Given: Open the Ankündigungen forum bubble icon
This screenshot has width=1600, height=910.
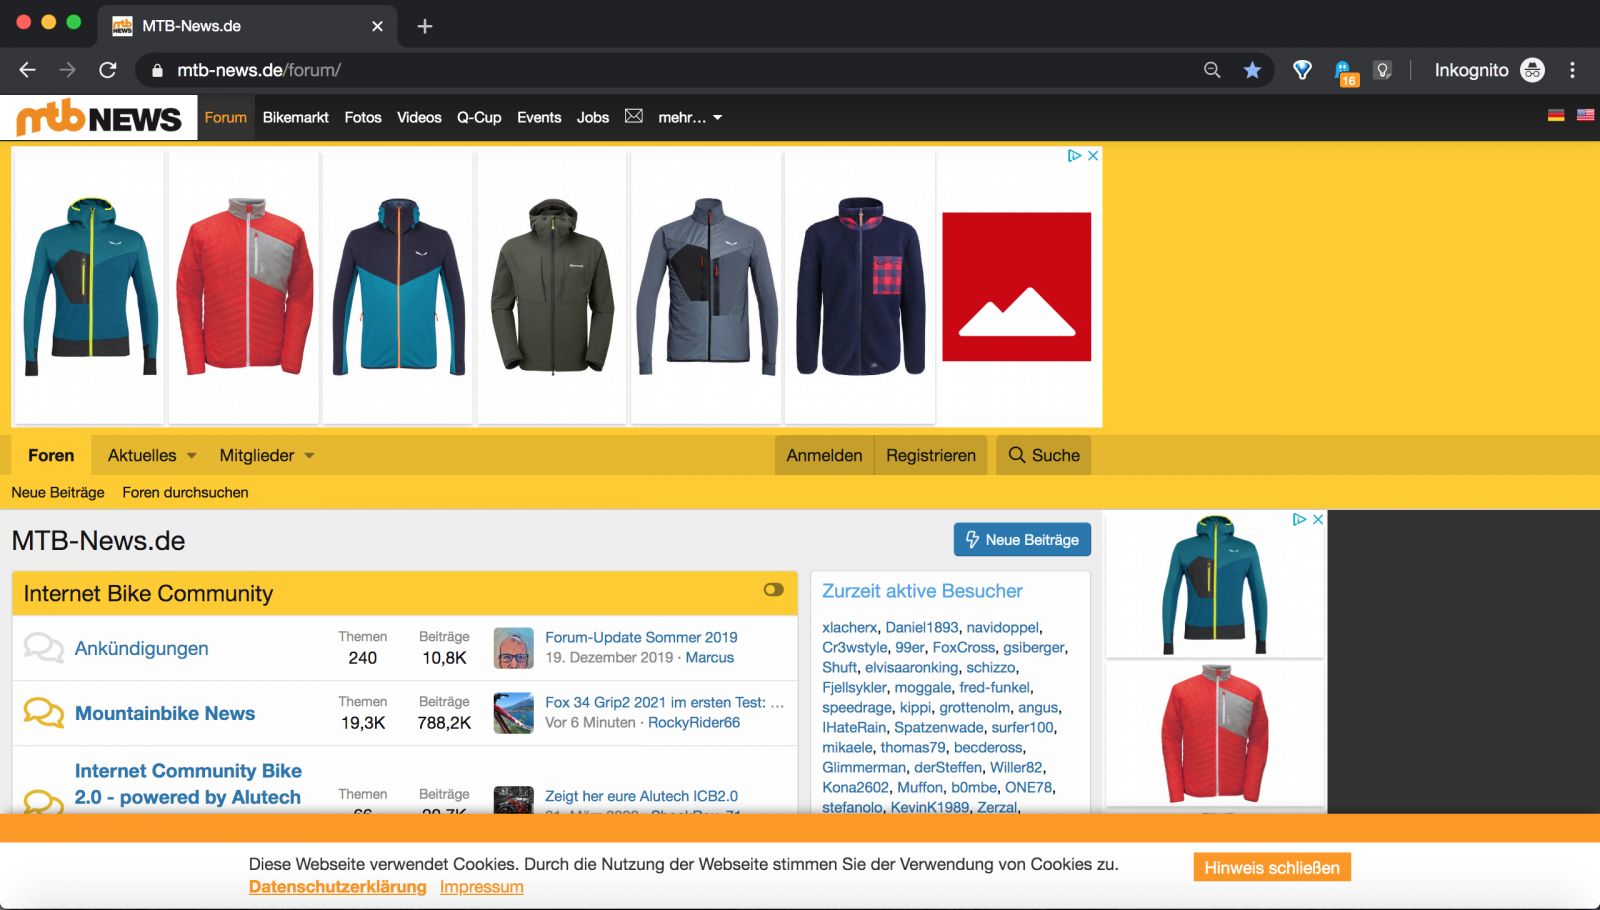Looking at the screenshot, I should 43,647.
